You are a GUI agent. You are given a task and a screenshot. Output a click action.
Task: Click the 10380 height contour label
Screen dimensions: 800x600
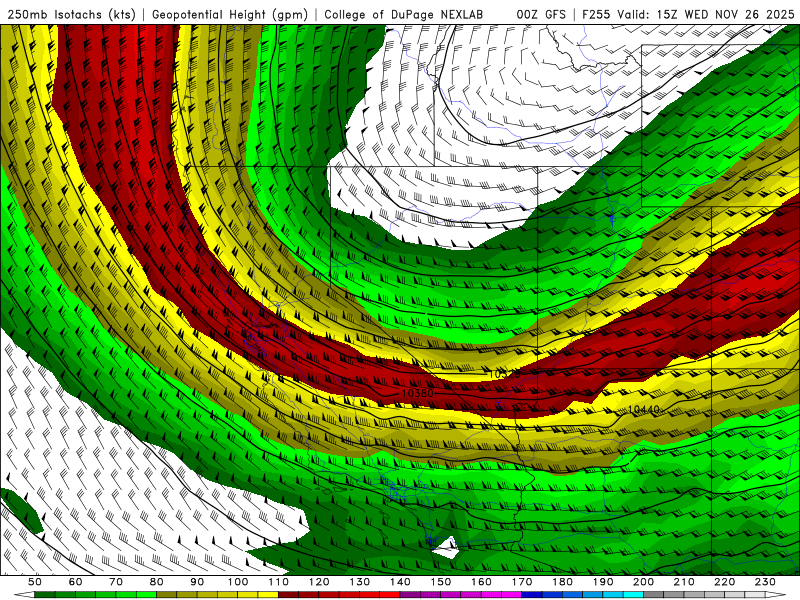[418, 393]
